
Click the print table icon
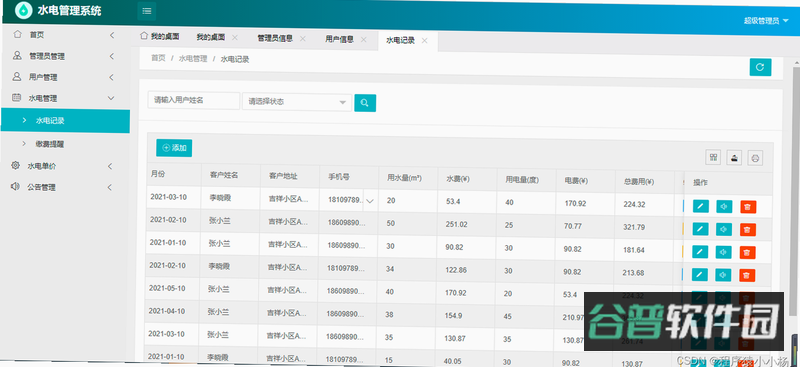756,159
